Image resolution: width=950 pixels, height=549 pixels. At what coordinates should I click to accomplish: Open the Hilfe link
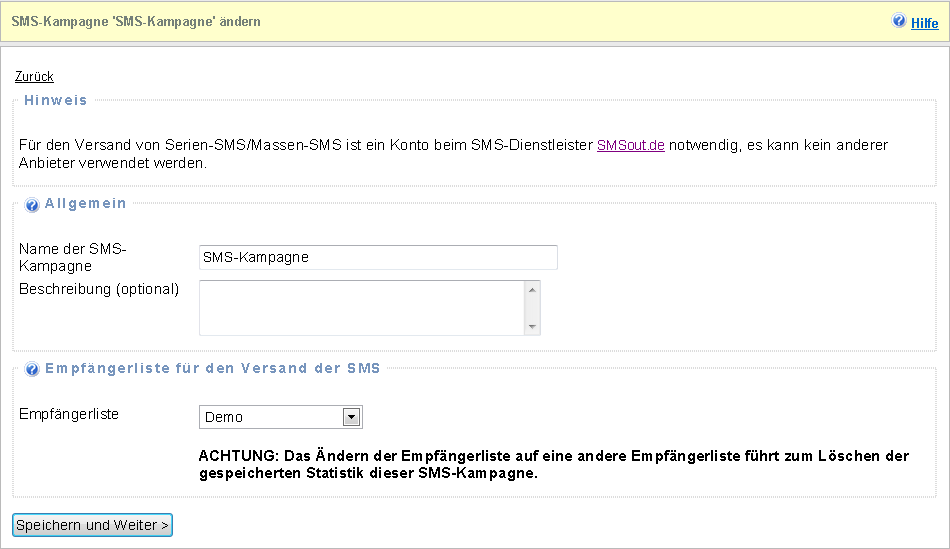click(924, 22)
